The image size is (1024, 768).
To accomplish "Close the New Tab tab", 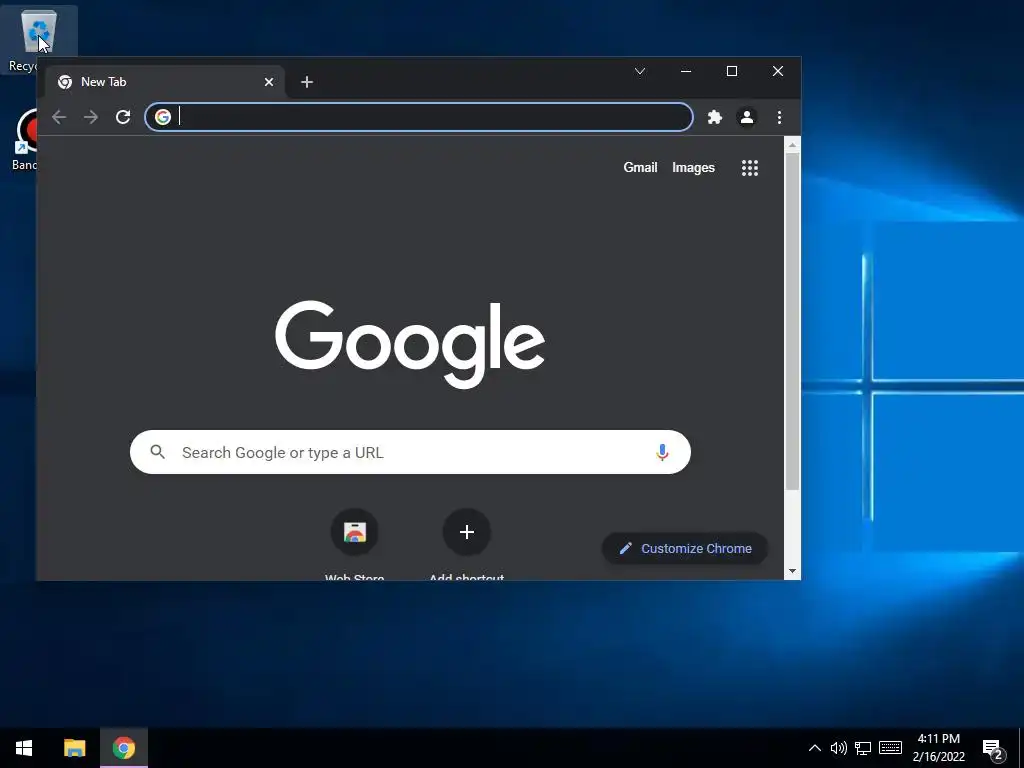I will (268, 82).
